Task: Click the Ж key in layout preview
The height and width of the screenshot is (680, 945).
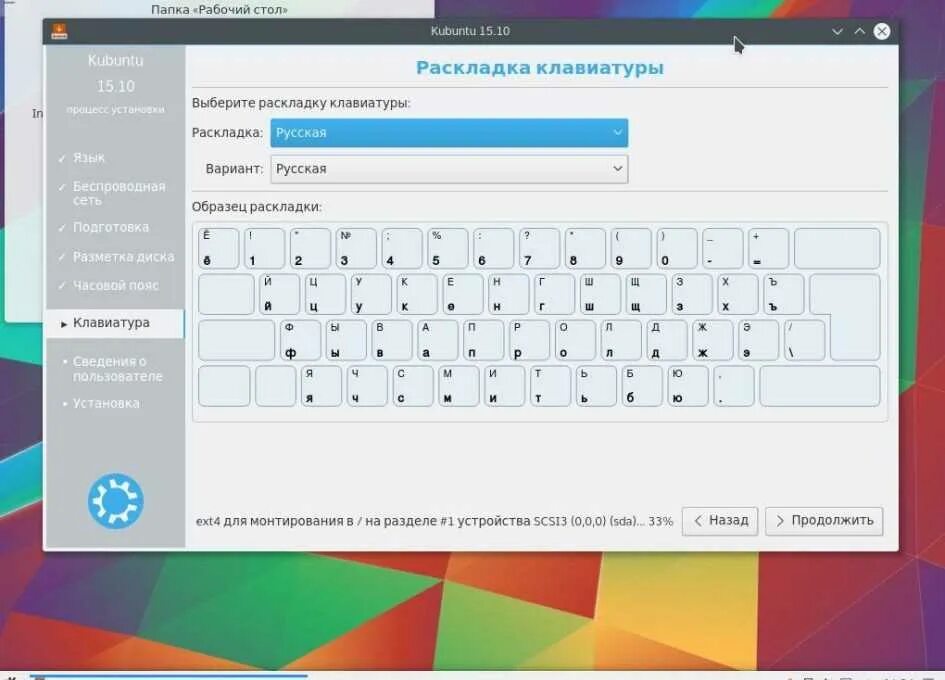Action: pos(713,340)
